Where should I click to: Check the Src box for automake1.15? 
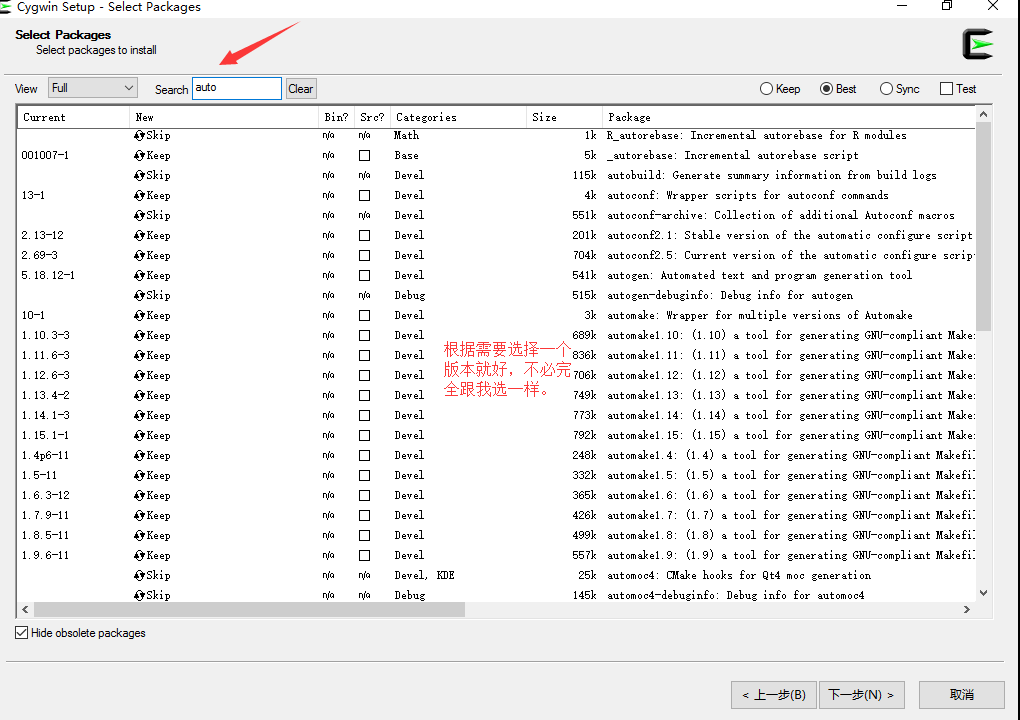(364, 436)
